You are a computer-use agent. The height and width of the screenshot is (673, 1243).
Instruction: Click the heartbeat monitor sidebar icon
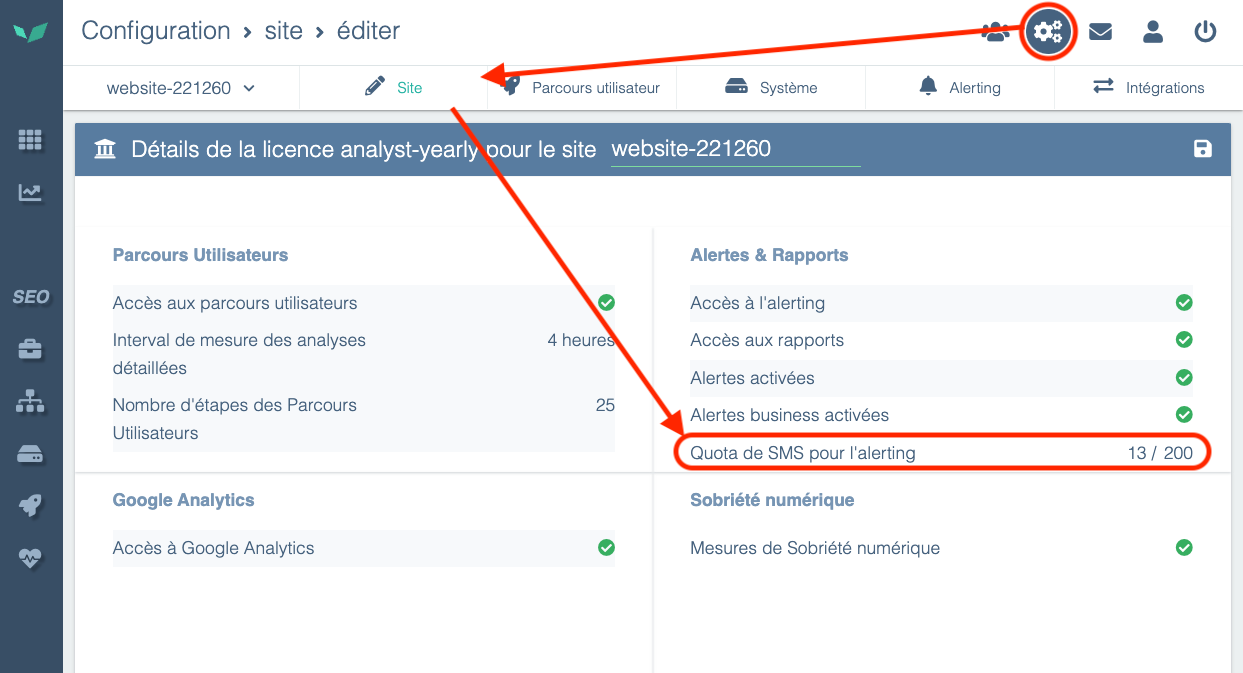[x=30, y=558]
